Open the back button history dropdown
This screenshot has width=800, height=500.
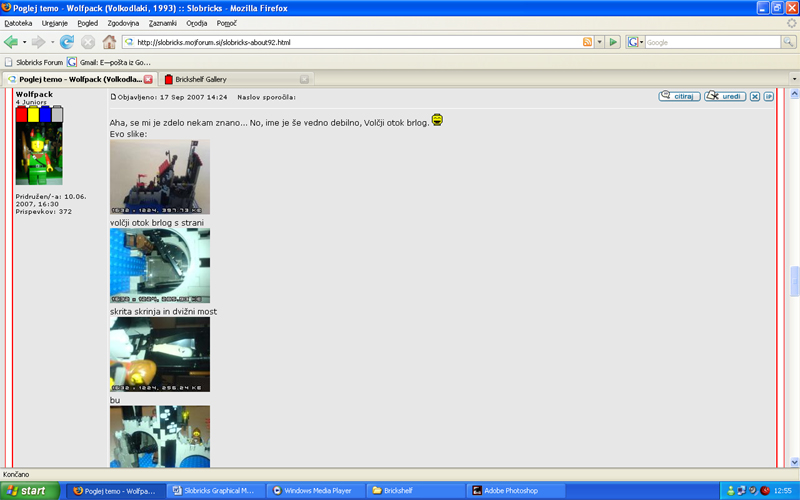(x=24, y=42)
